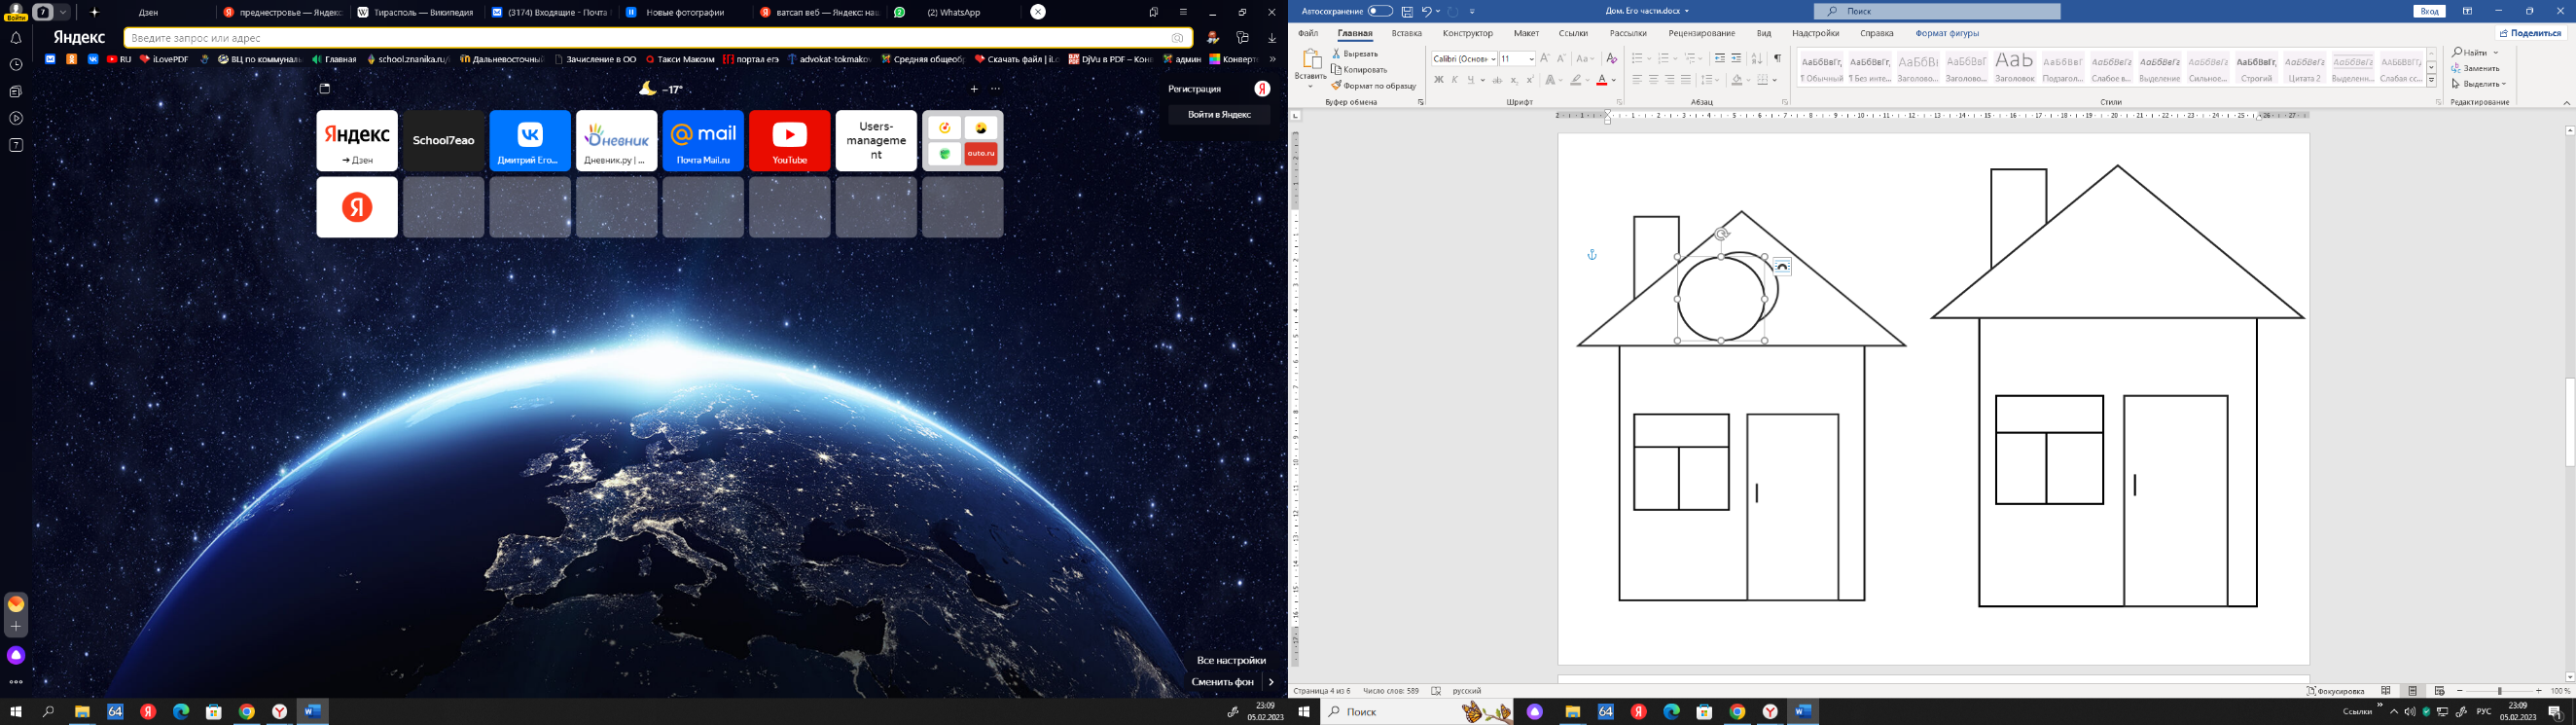This screenshot has width=2576, height=725.
Task: Open font size dropdown showing 11
Action: (1531, 59)
